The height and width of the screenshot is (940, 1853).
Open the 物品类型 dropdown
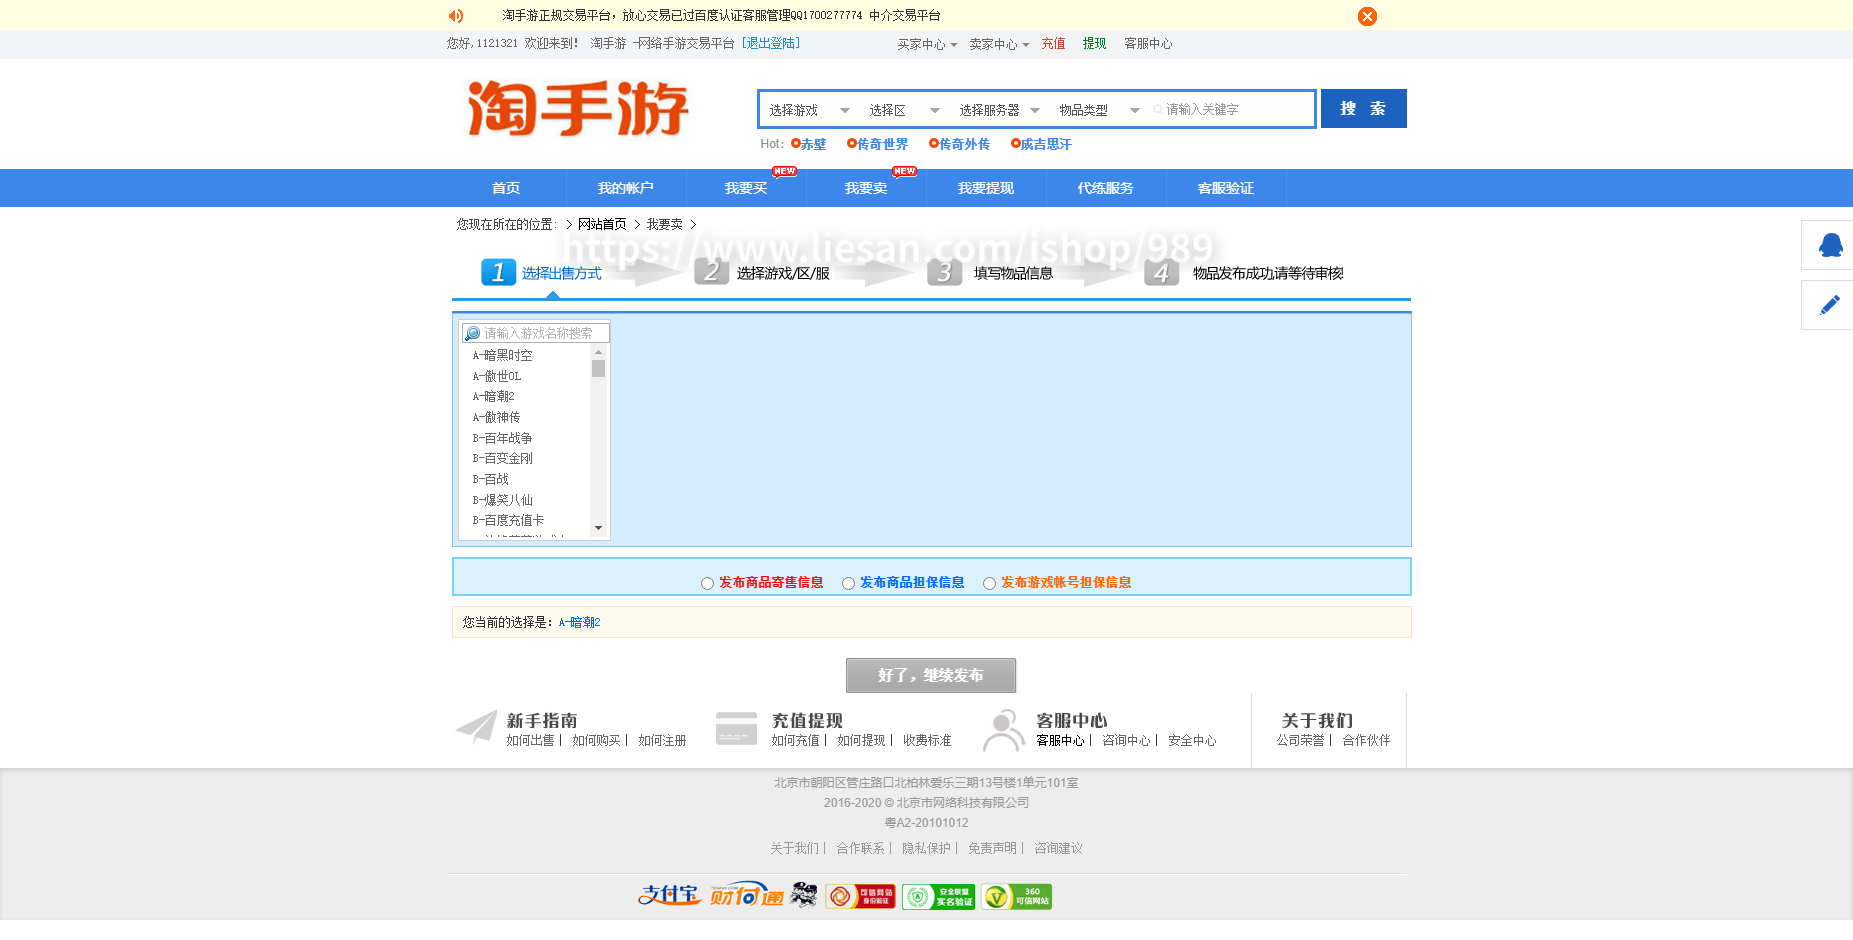(x=1099, y=110)
